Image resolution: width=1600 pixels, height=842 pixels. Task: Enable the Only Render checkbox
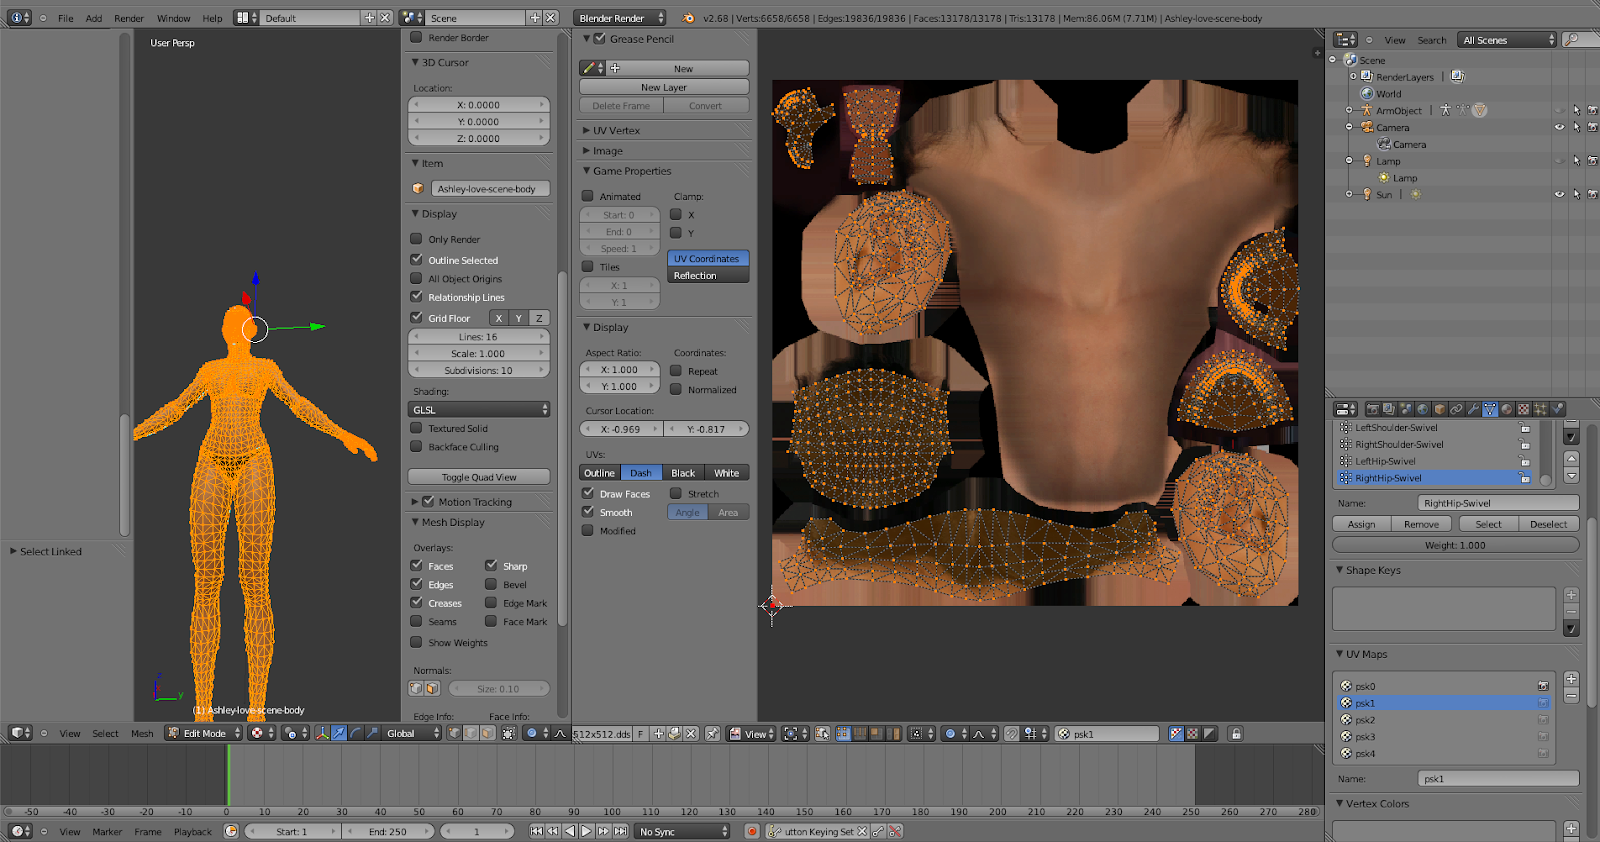416,239
